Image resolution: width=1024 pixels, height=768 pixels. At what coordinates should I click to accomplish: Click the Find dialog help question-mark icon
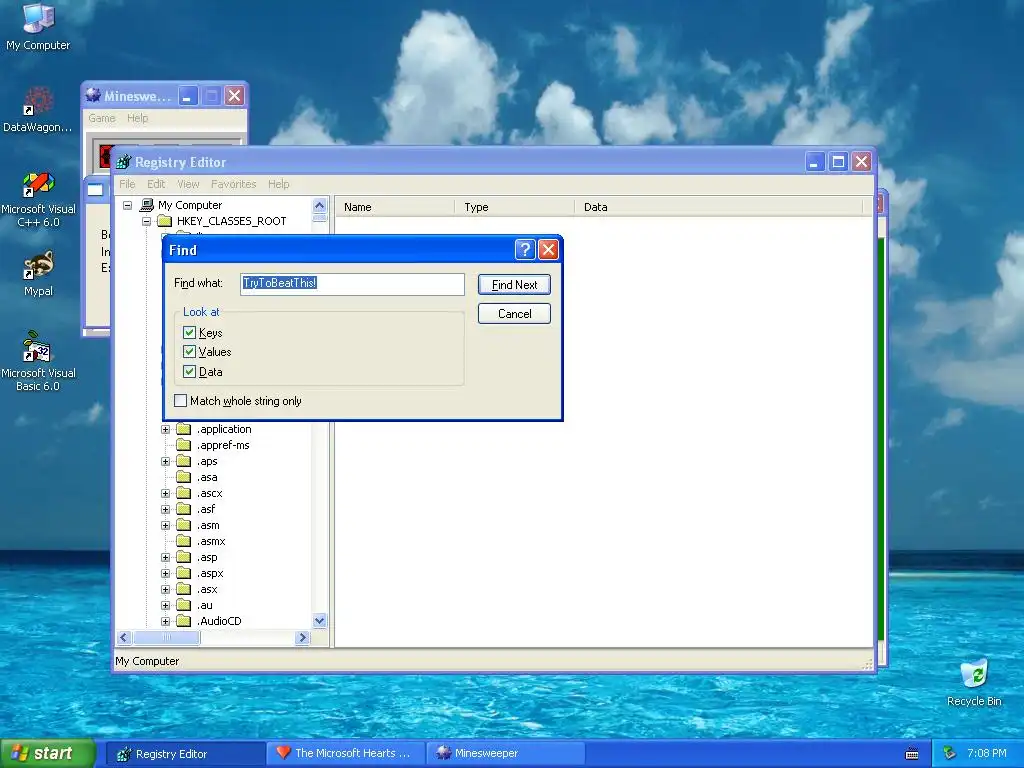click(x=525, y=249)
